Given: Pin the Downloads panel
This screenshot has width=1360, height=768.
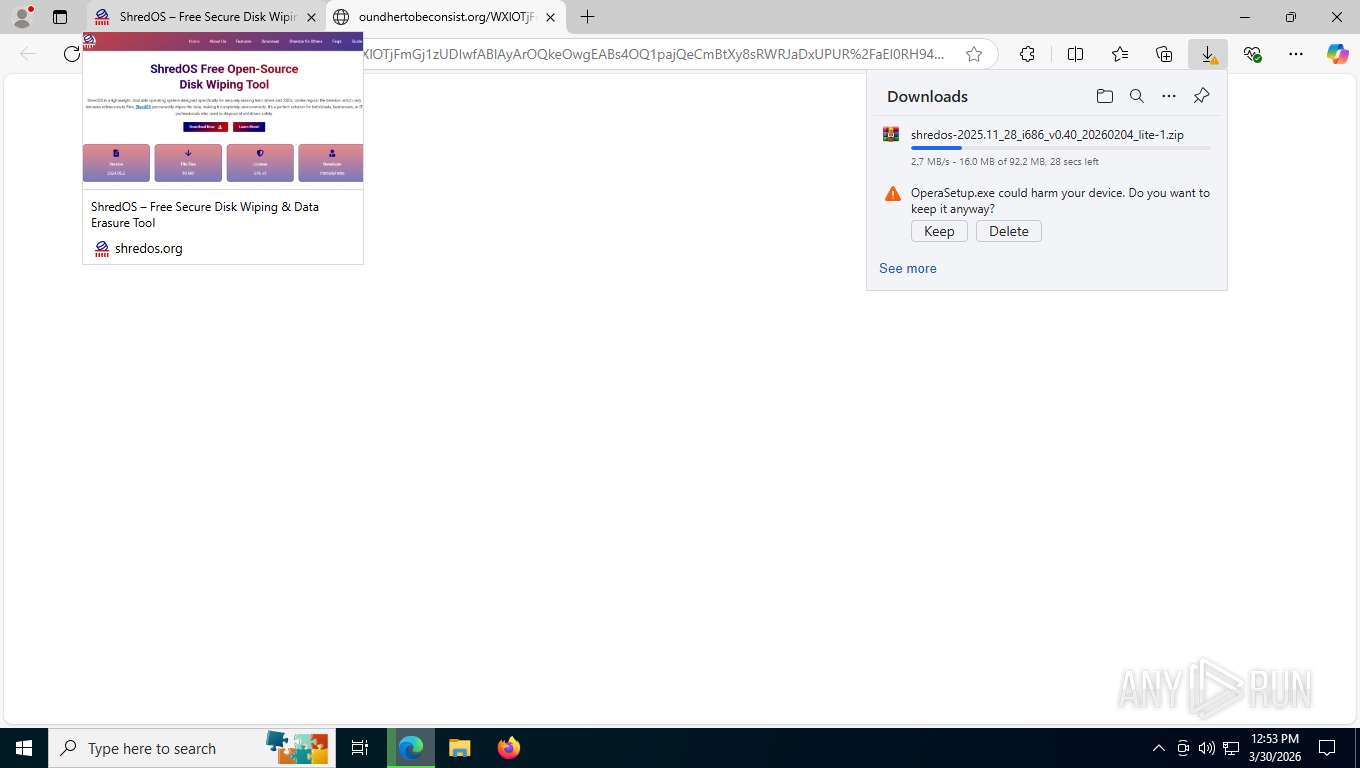Looking at the screenshot, I should point(1201,96).
